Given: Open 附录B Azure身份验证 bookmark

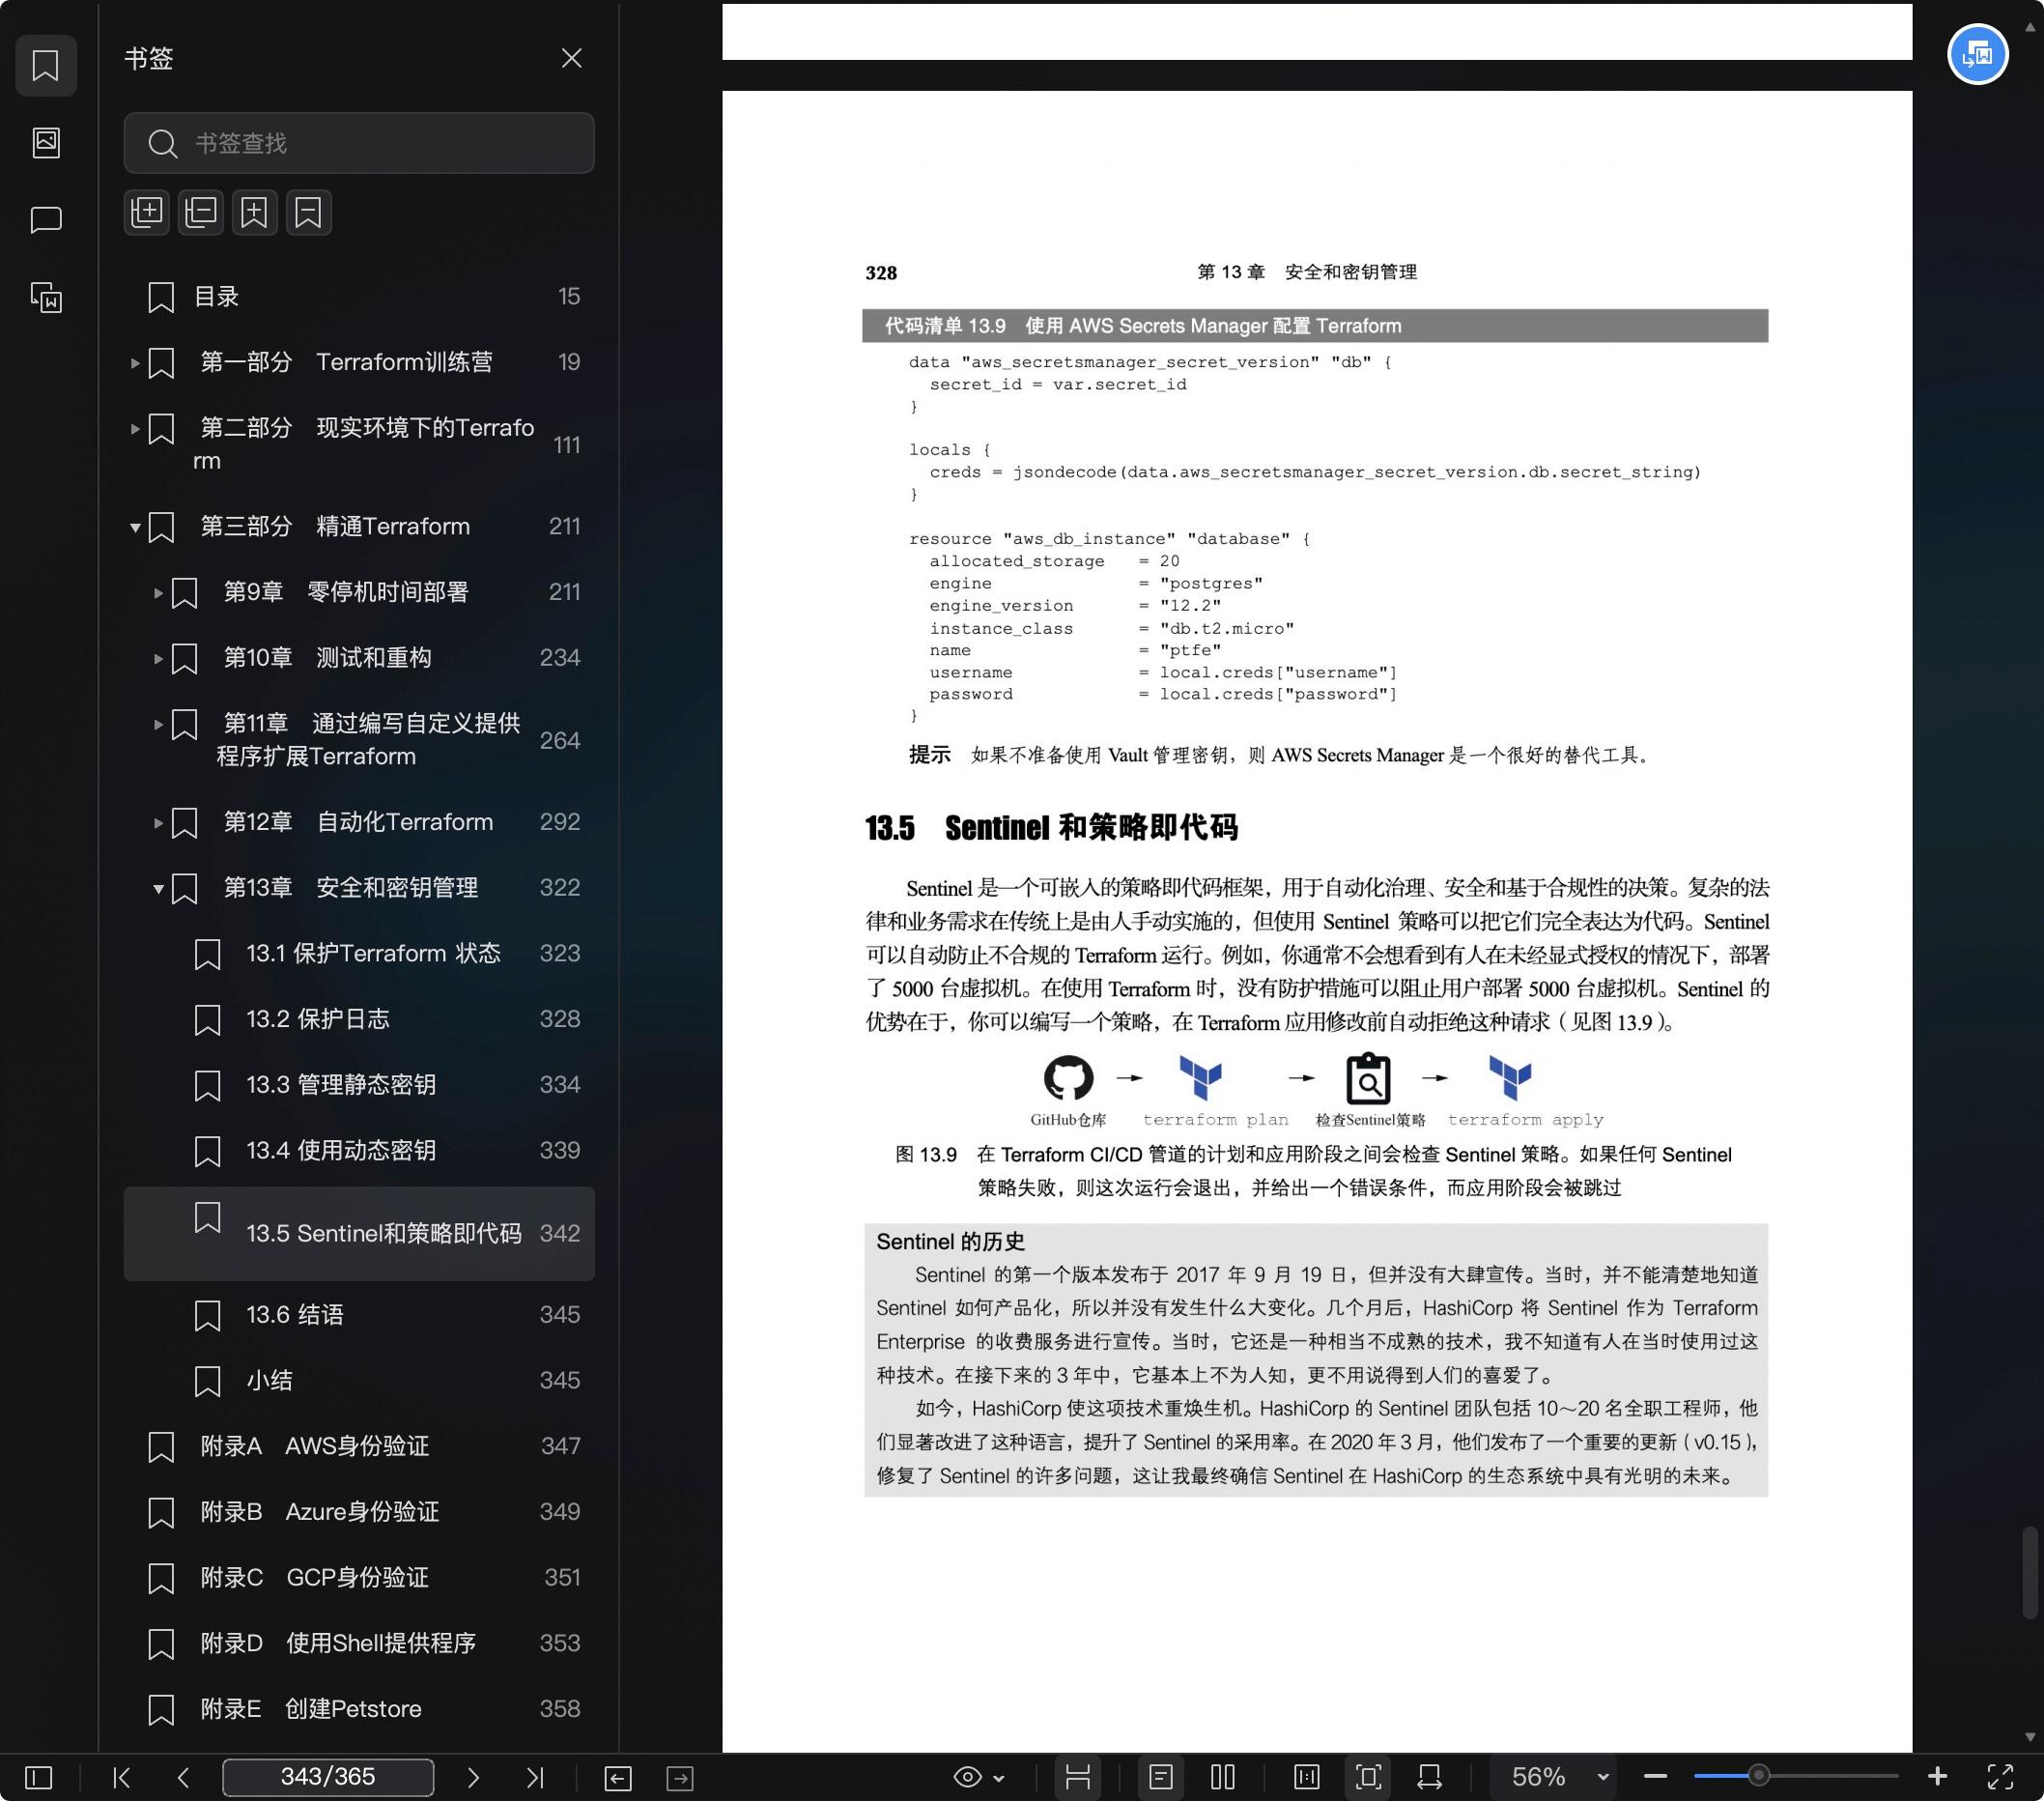Looking at the screenshot, I should point(359,1512).
